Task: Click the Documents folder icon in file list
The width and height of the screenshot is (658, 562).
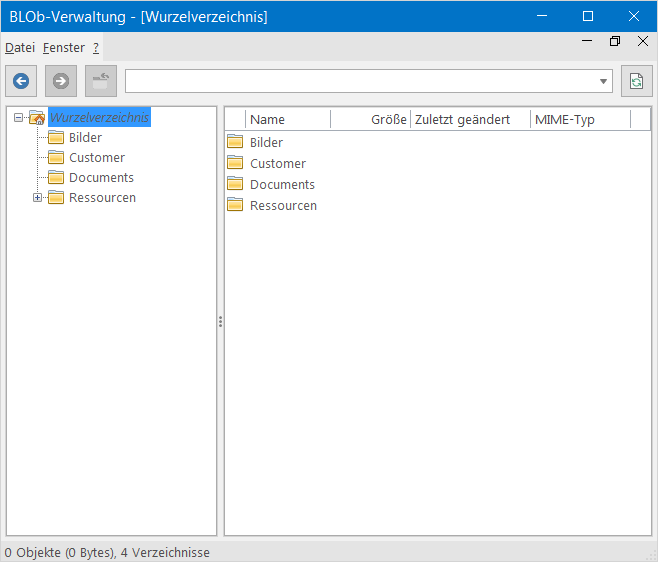Action: coord(236,184)
